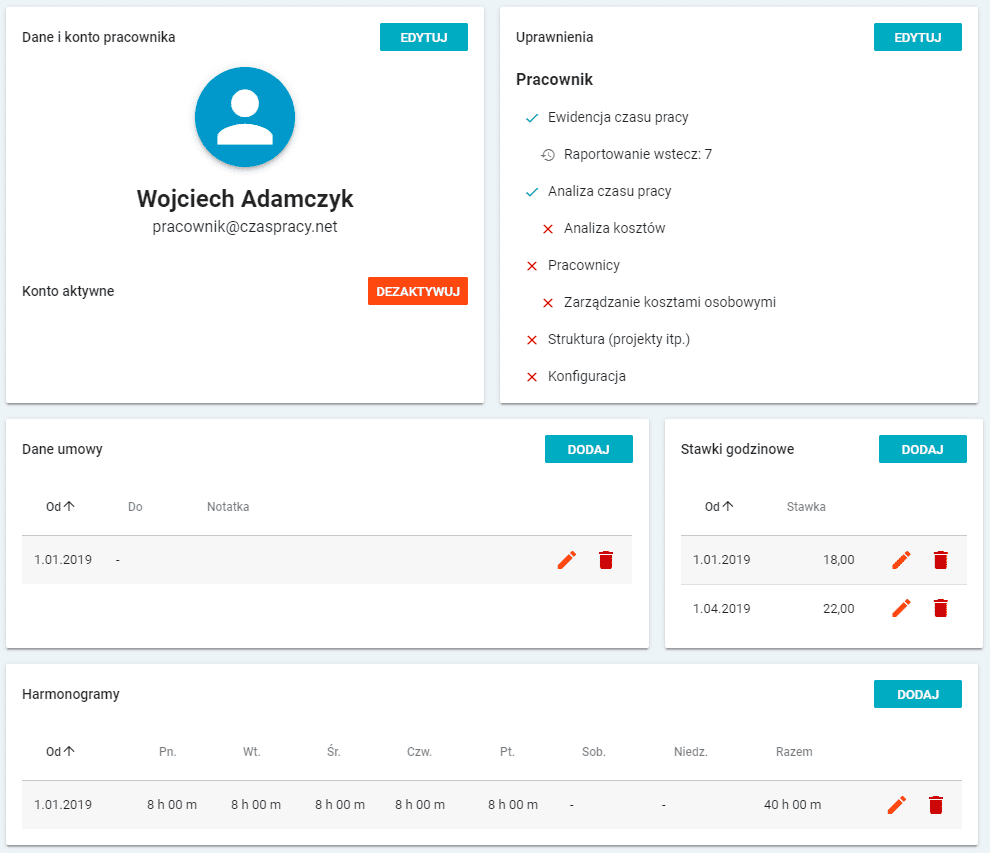This screenshot has width=990, height=853.
Task: Delete the 22,00 hourly rate entry
Action: pos(940,608)
